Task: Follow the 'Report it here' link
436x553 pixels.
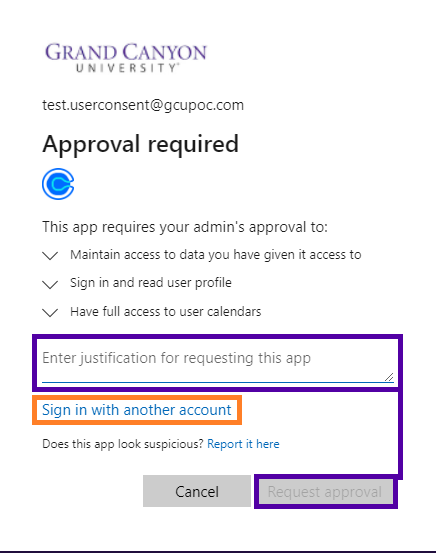Action: coord(243,444)
